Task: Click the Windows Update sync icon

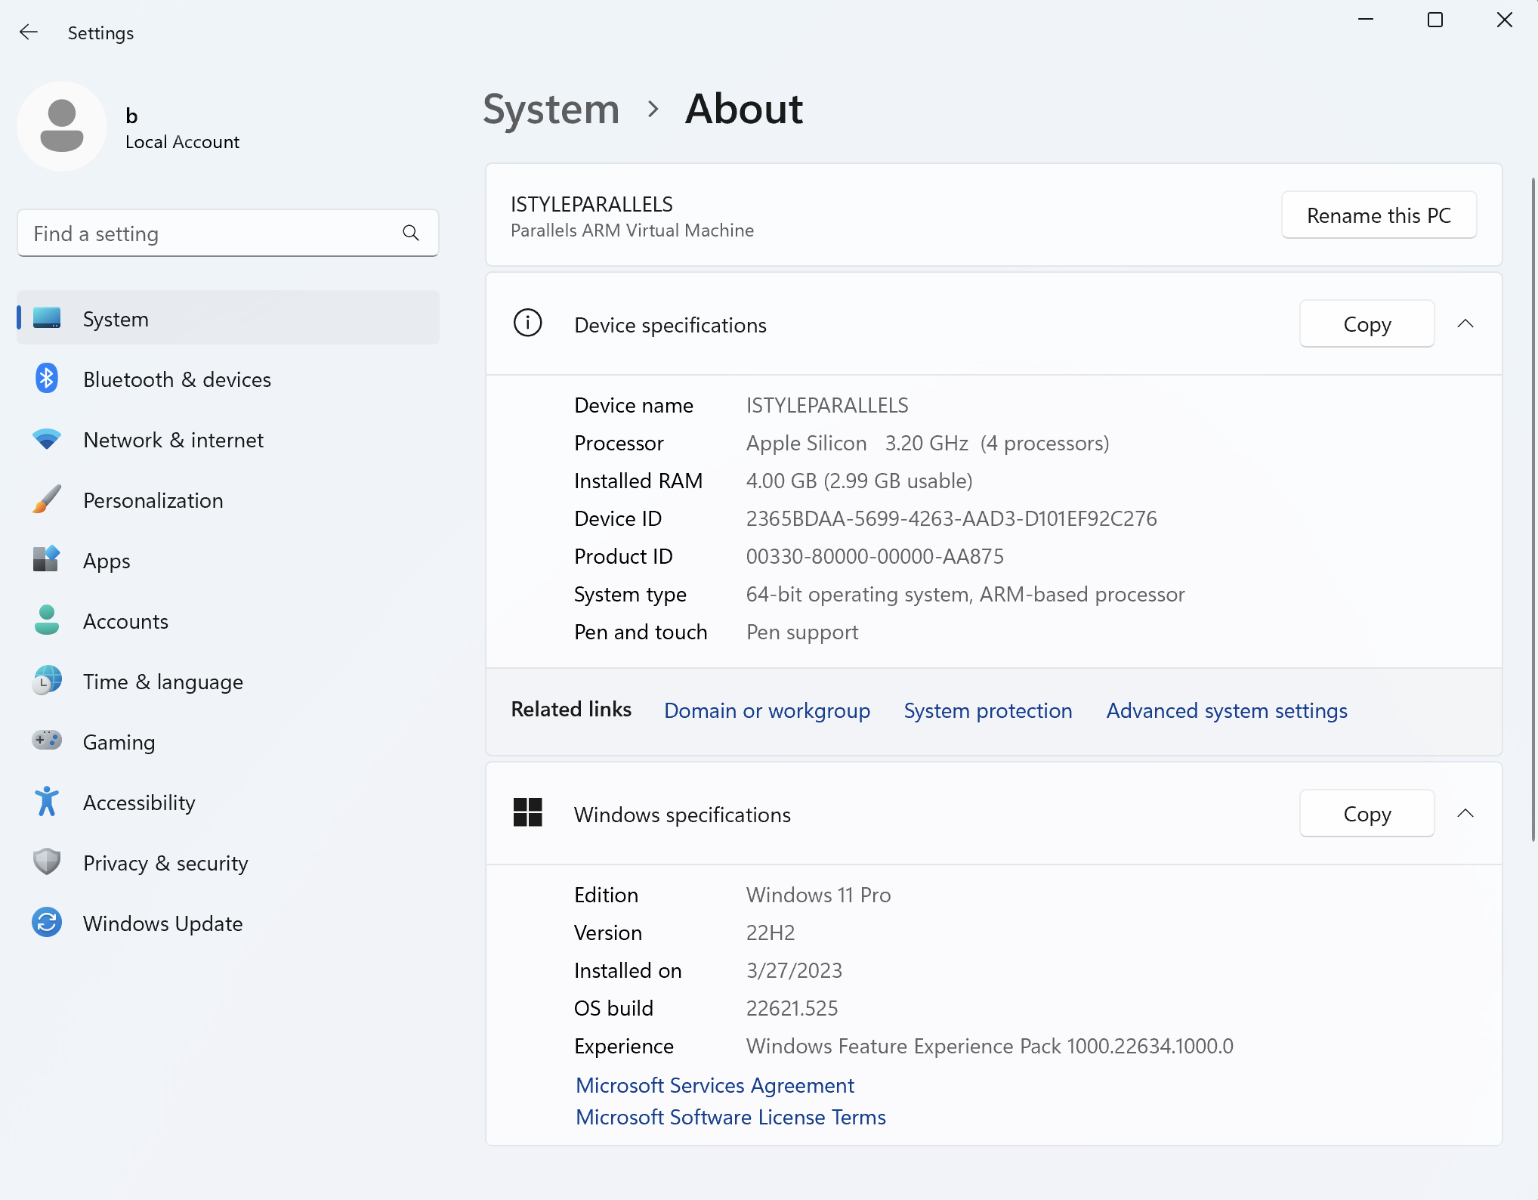Action: tap(47, 923)
